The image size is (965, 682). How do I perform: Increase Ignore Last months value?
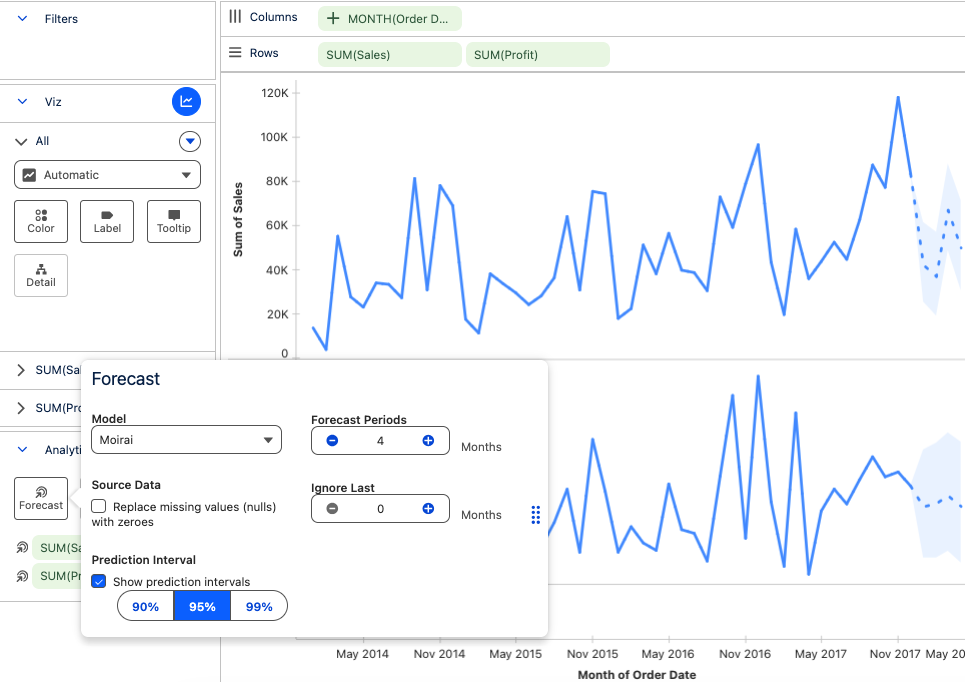coord(428,508)
